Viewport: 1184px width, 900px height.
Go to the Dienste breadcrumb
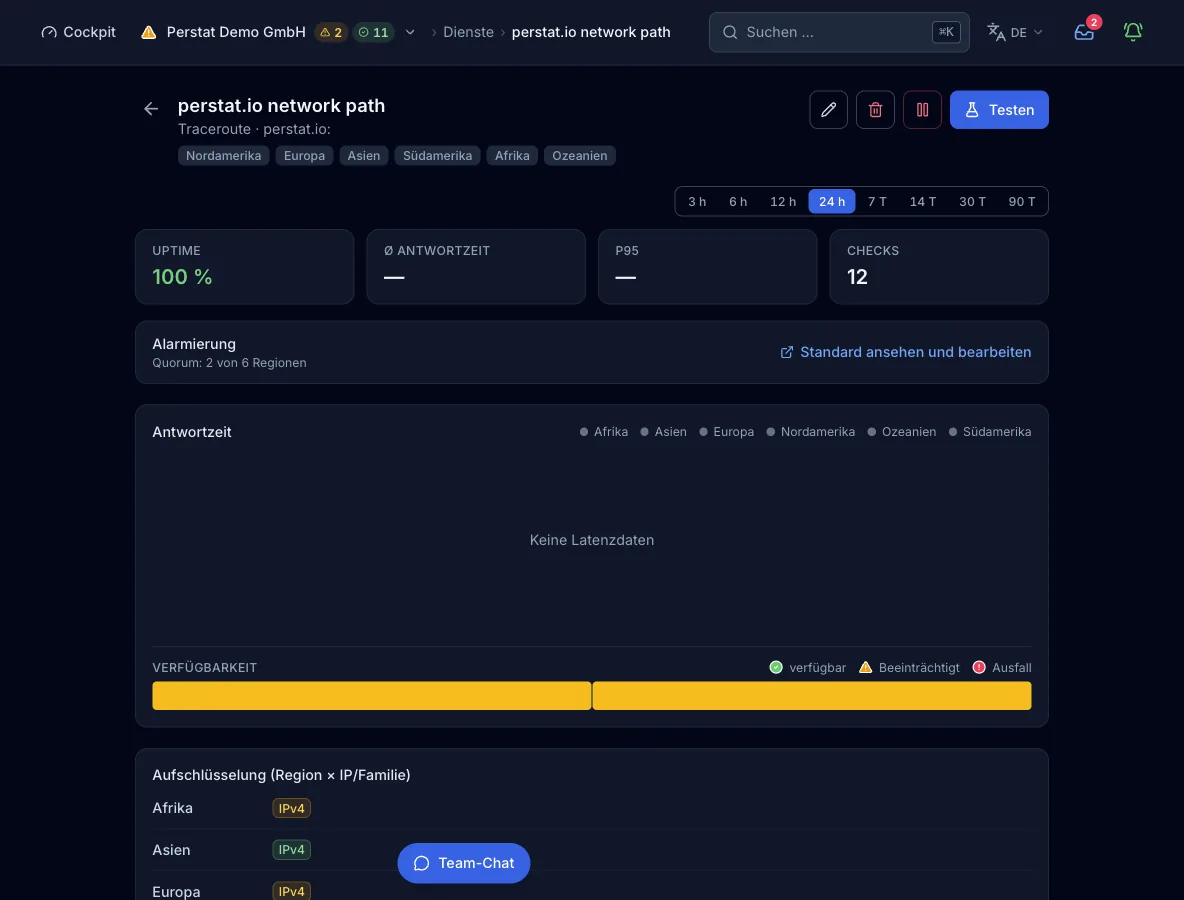click(468, 32)
